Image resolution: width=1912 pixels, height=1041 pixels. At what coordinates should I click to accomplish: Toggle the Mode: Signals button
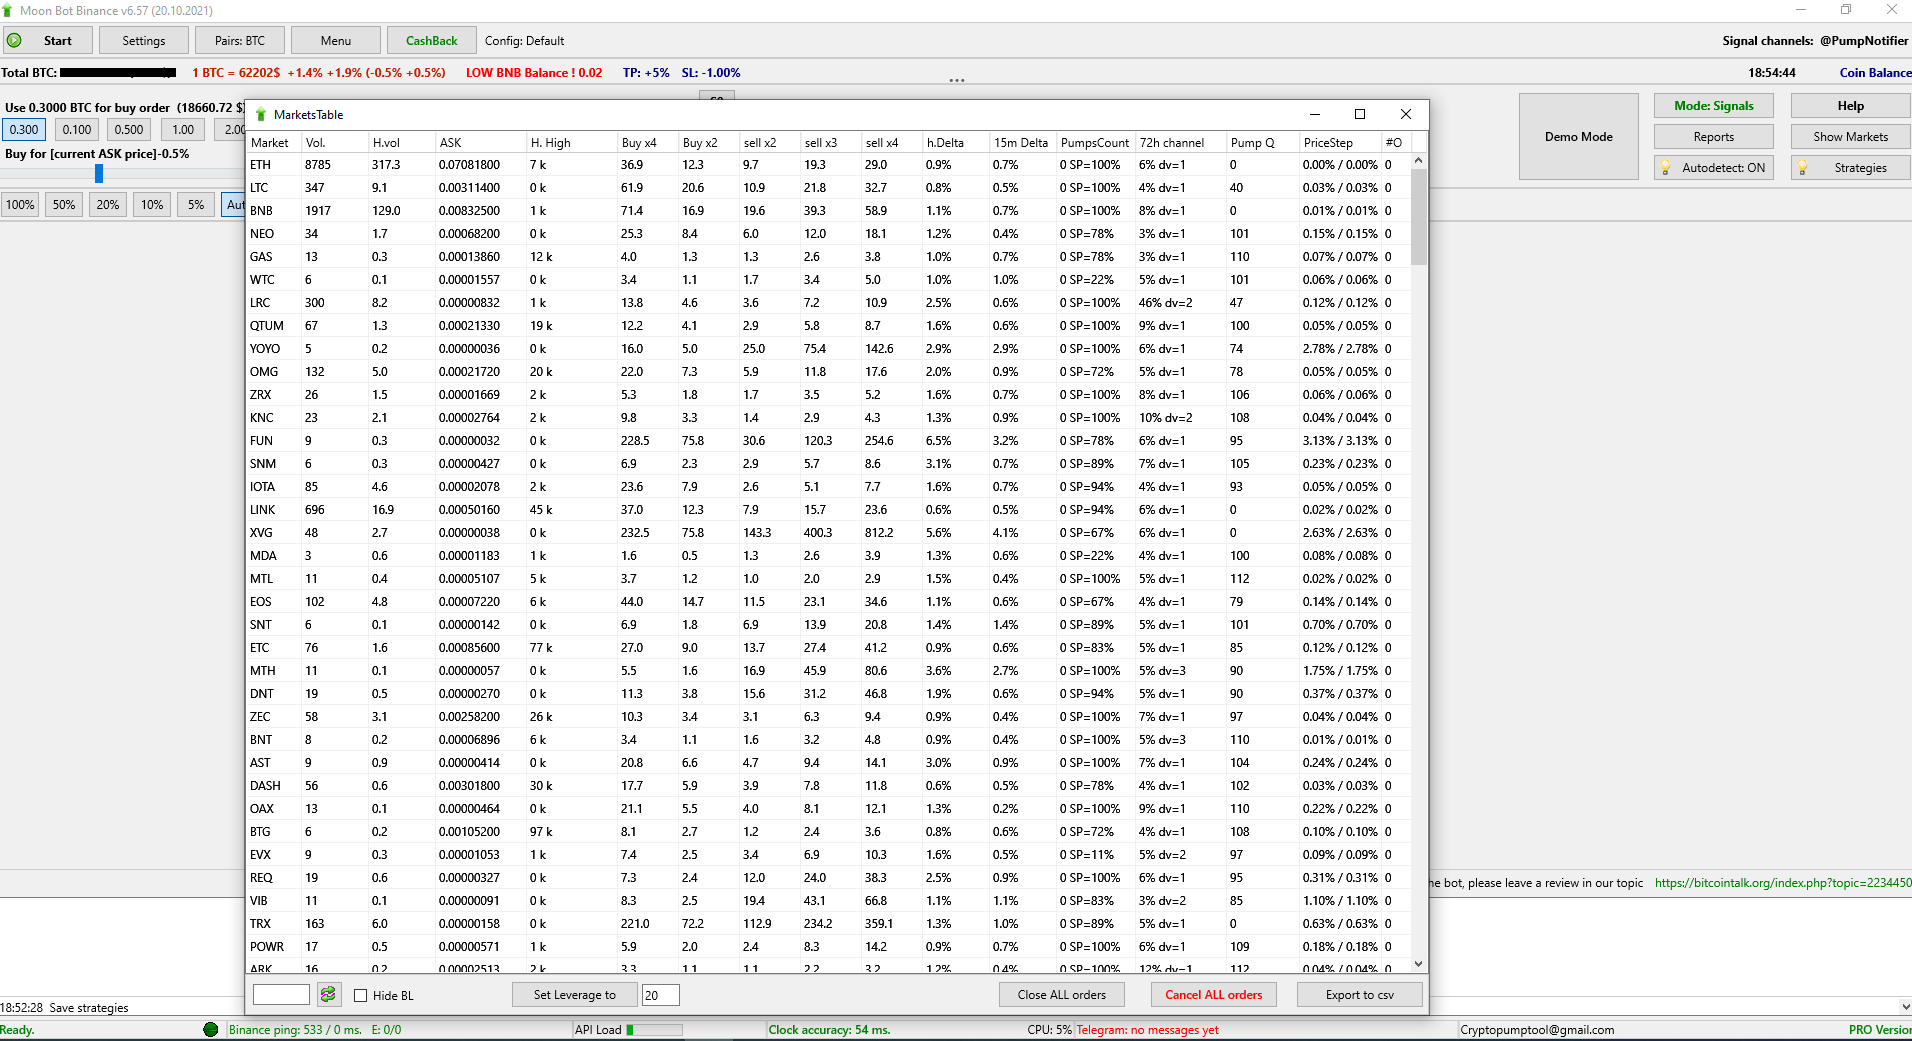1713,106
